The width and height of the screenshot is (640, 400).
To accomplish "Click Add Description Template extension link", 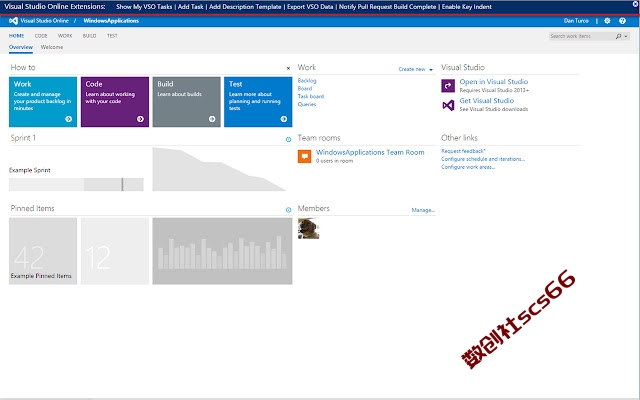I will coord(245,7).
